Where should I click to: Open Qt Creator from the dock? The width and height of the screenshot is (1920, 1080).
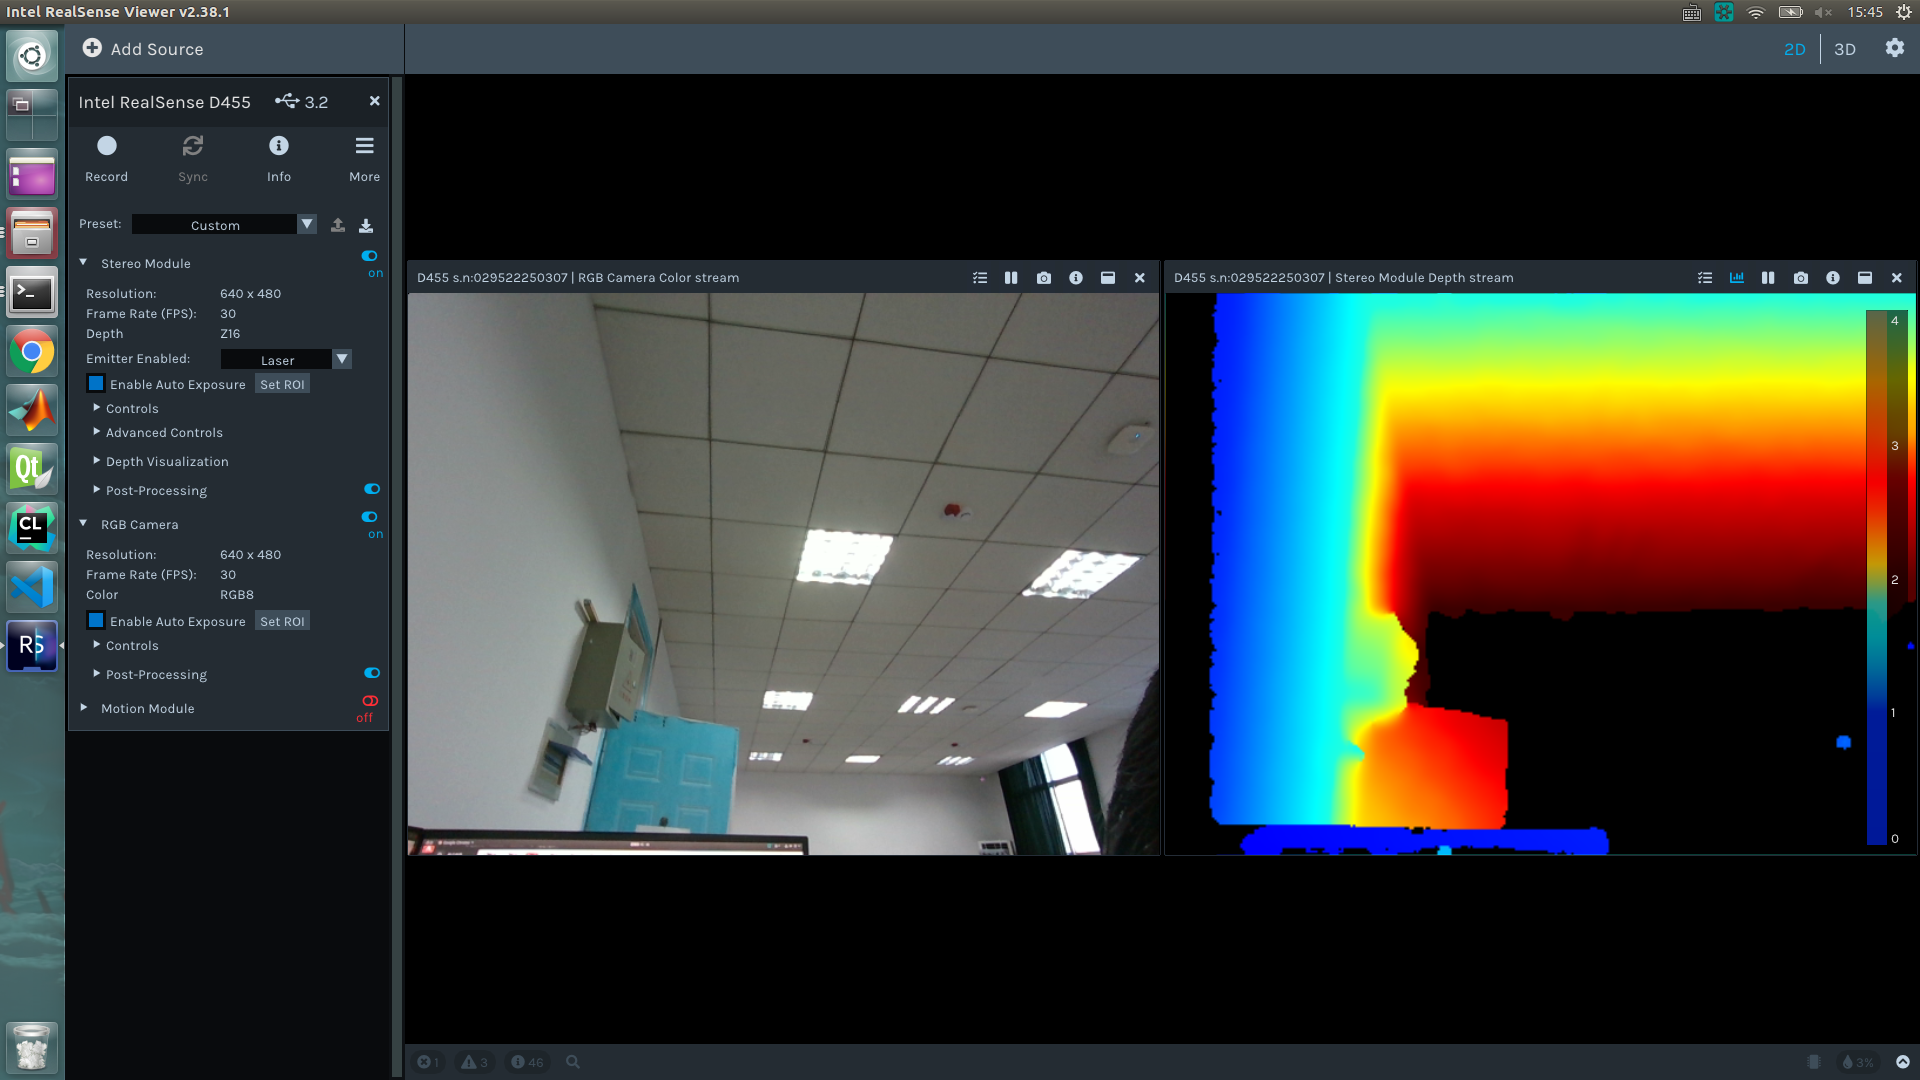32,469
